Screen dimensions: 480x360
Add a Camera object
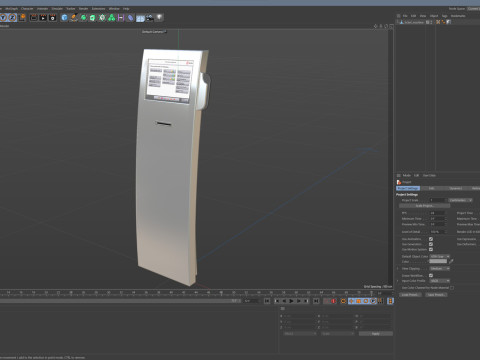[150, 18]
